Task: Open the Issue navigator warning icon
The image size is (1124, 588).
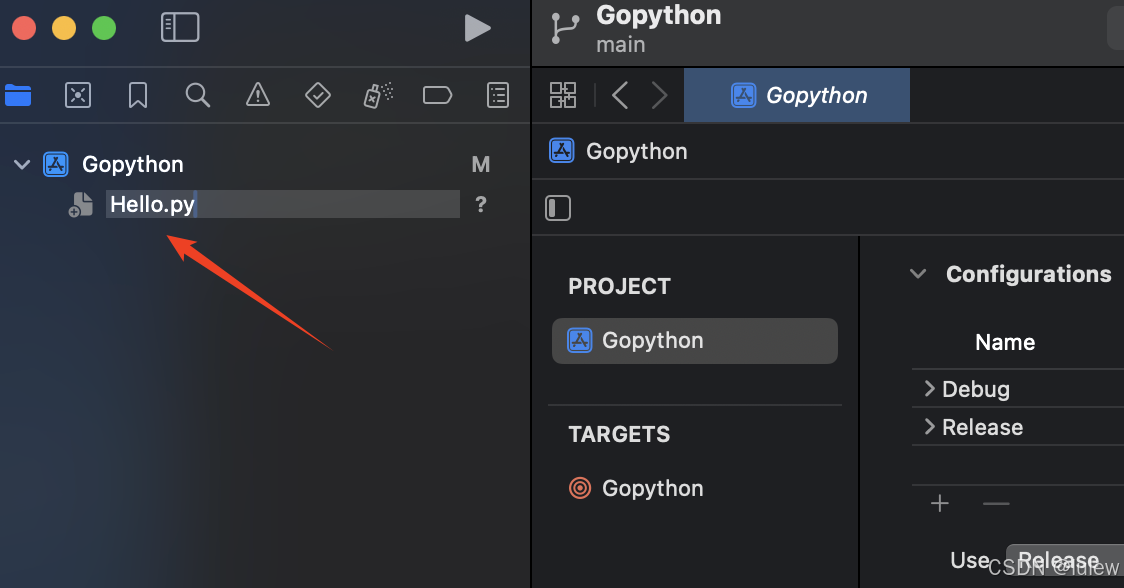Action: click(x=258, y=95)
